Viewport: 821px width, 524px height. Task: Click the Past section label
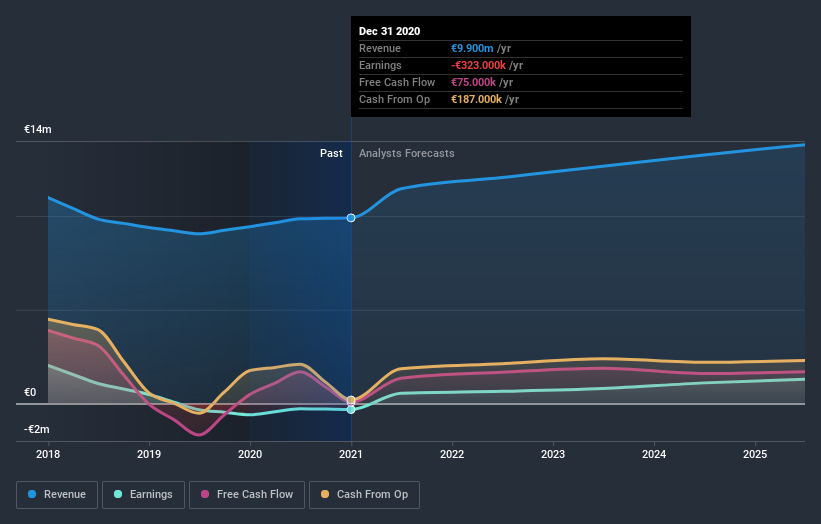tap(331, 153)
